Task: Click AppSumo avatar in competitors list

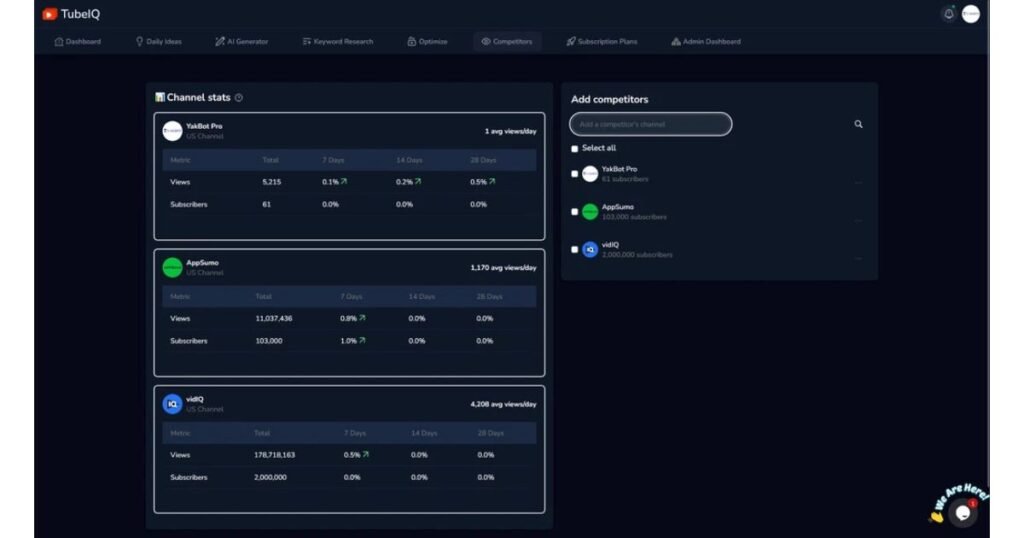Action: point(590,212)
